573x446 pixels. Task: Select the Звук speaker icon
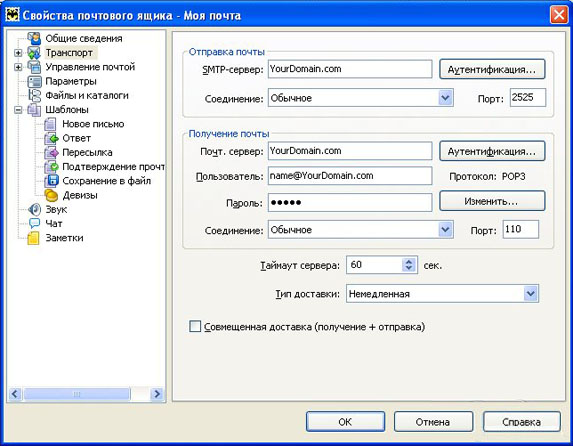pyautogui.click(x=34, y=209)
